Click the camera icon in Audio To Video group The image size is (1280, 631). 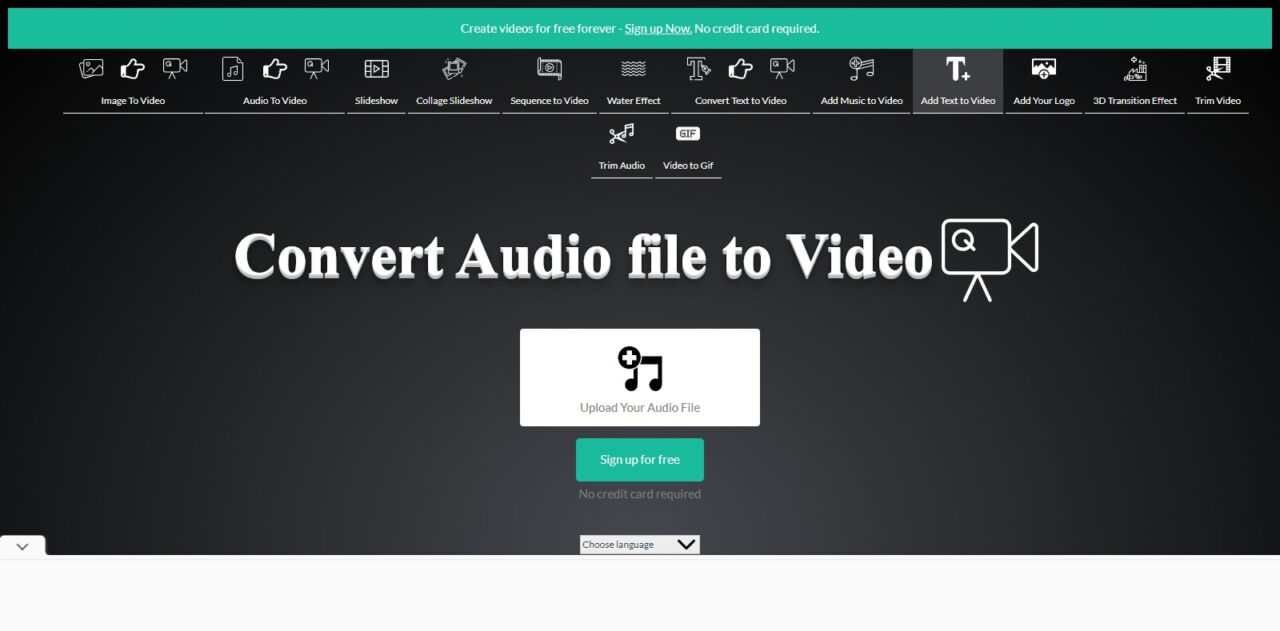pos(317,69)
